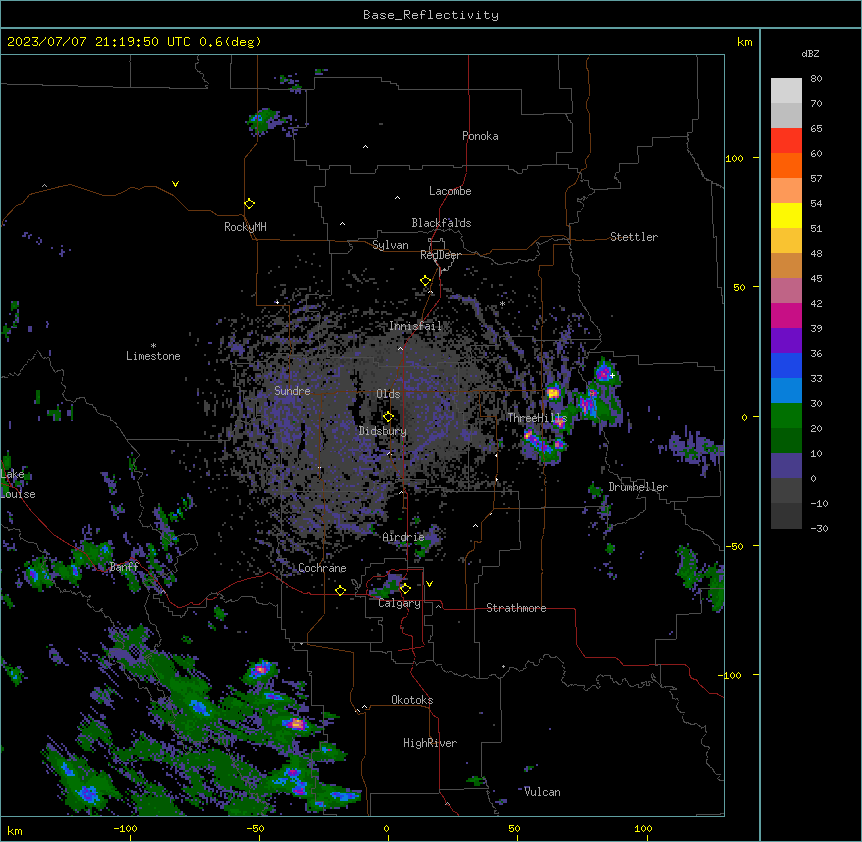Click the Sylvan label
This screenshot has width=862, height=842.
tap(390, 245)
